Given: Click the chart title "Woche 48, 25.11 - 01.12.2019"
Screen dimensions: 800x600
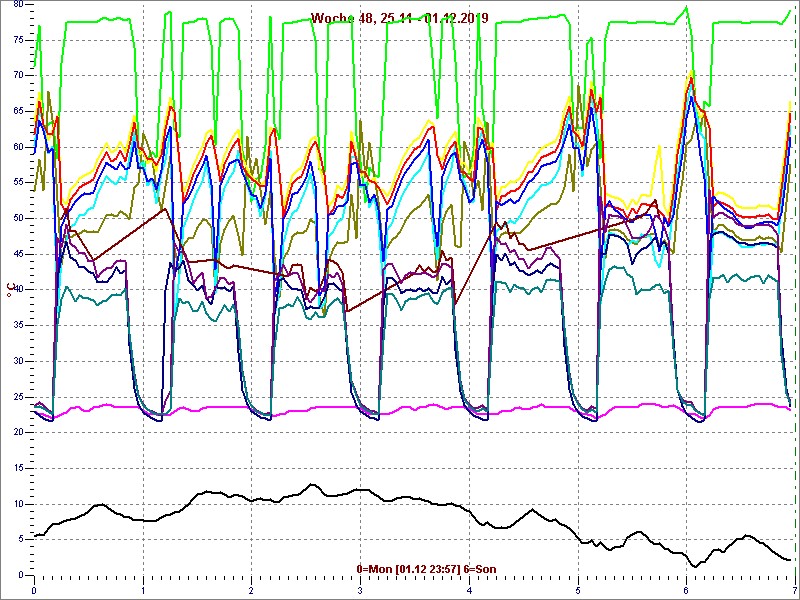Looking at the screenshot, I should tap(399, 18).
